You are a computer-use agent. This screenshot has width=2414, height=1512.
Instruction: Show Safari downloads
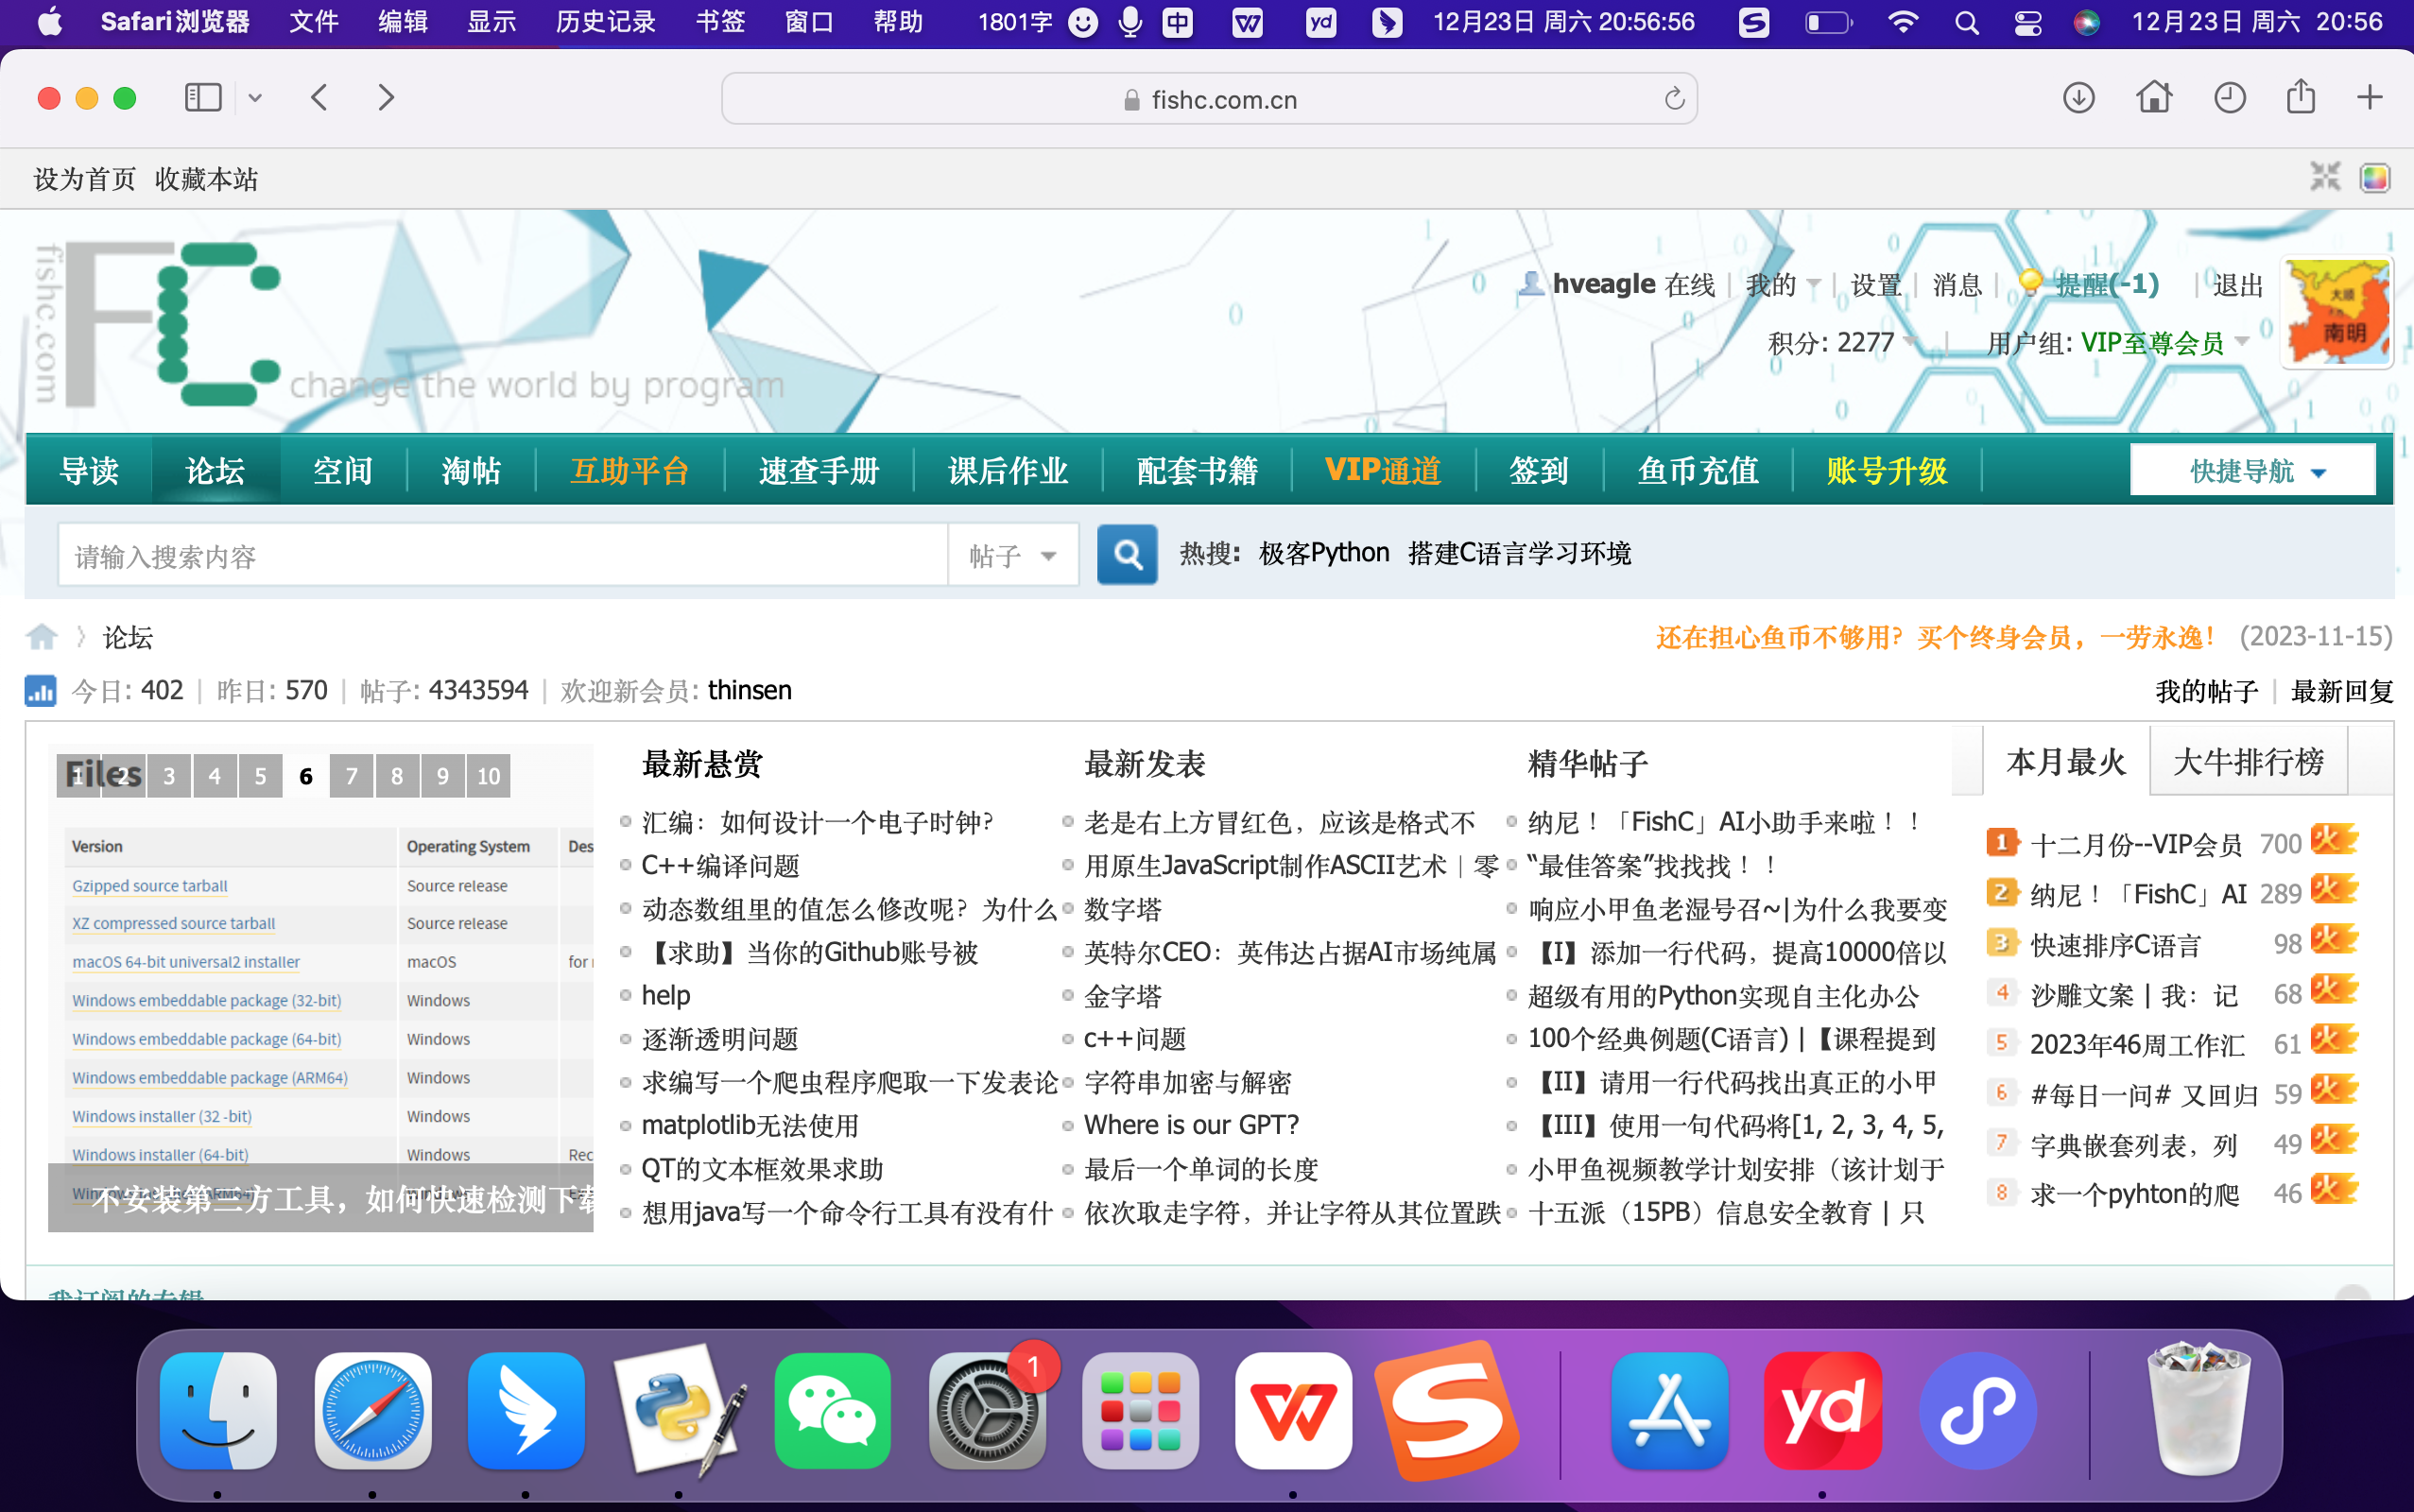tap(2079, 98)
